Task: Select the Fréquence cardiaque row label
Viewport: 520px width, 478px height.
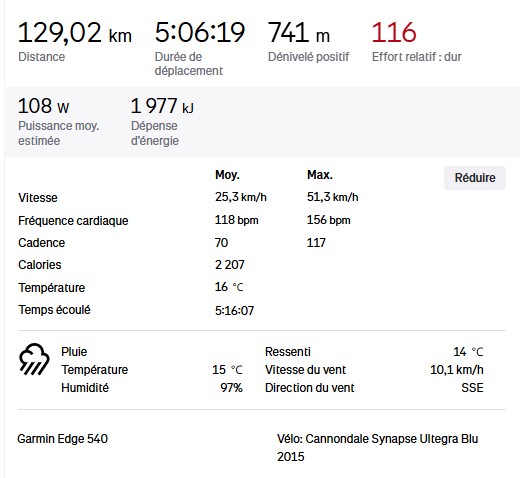Action: pos(73,221)
